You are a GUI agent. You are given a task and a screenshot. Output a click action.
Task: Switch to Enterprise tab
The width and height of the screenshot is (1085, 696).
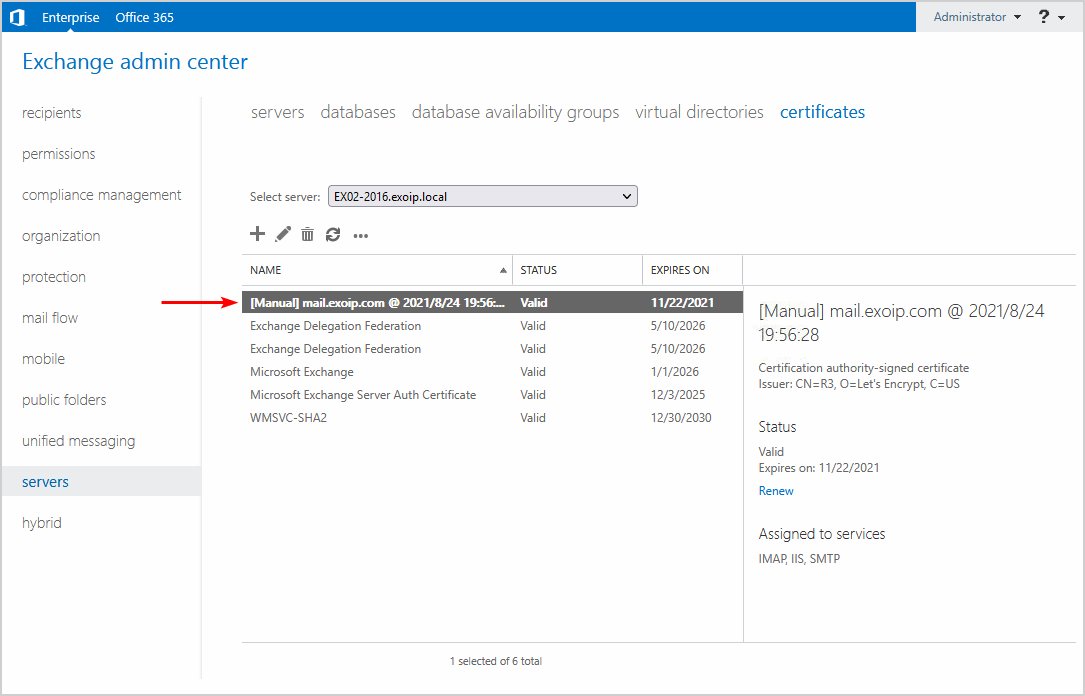pos(71,17)
